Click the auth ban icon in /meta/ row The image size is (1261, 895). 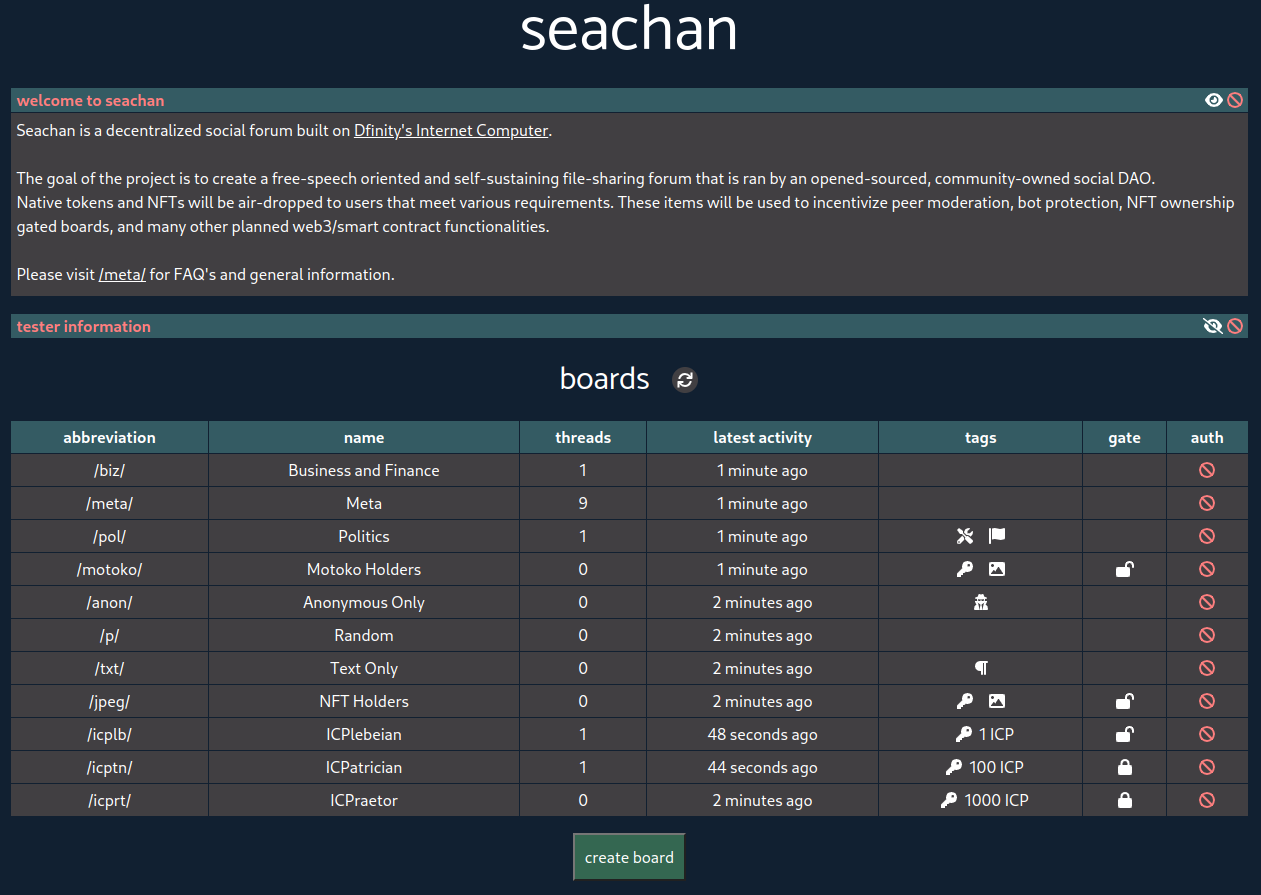1207,503
